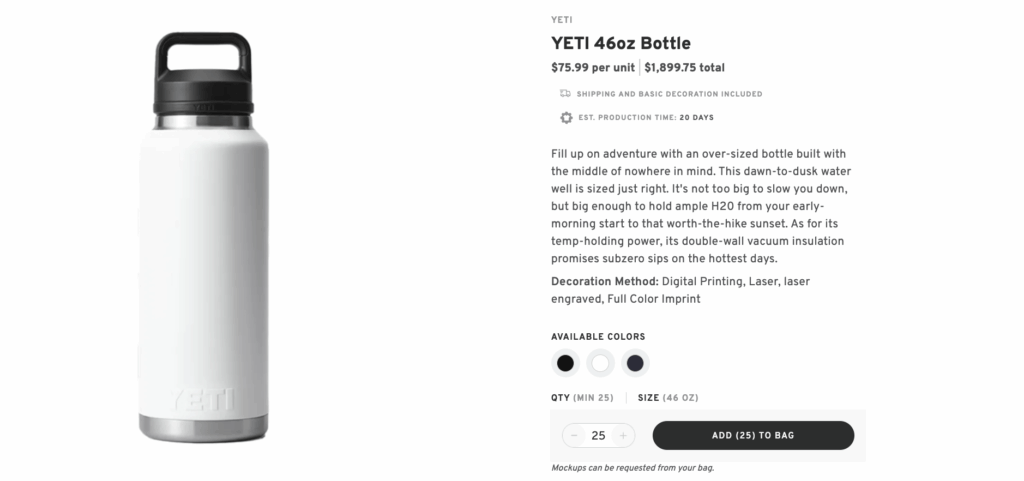Click the Qty (Min 25) label
This screenshot has width=1024, height=481.
pyautogui.click(x=582, y=398)
